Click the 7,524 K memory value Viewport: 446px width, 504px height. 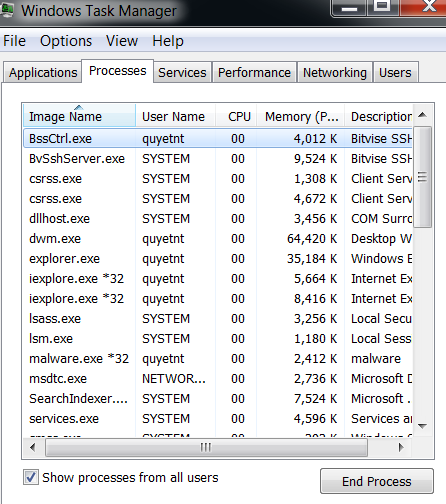coord(315,399)
